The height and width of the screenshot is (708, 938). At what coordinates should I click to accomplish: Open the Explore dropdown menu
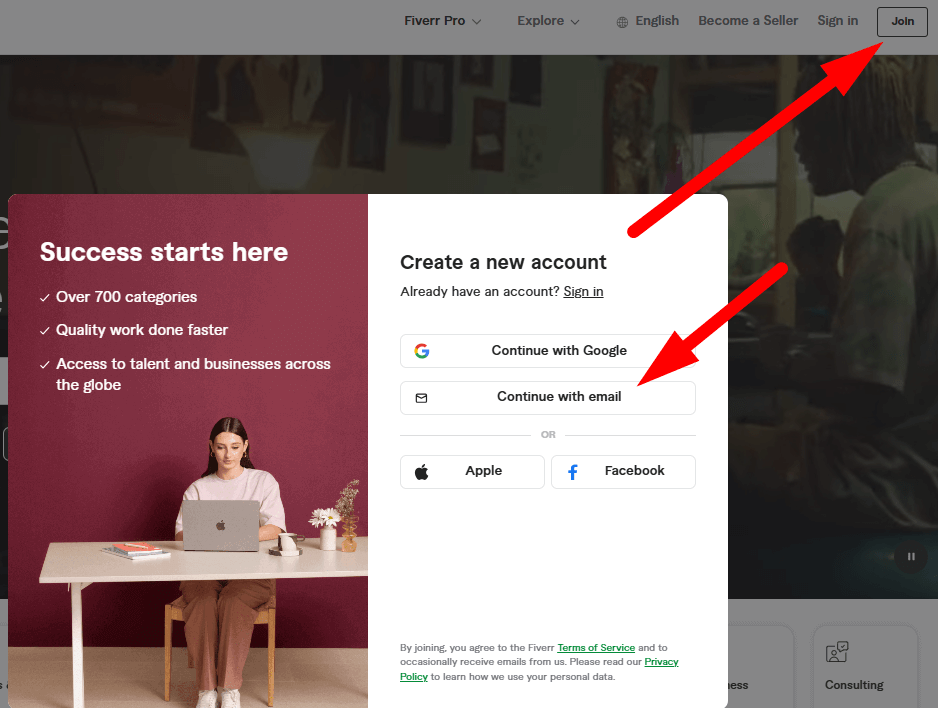pyautogui.click(x=548, y=21)
